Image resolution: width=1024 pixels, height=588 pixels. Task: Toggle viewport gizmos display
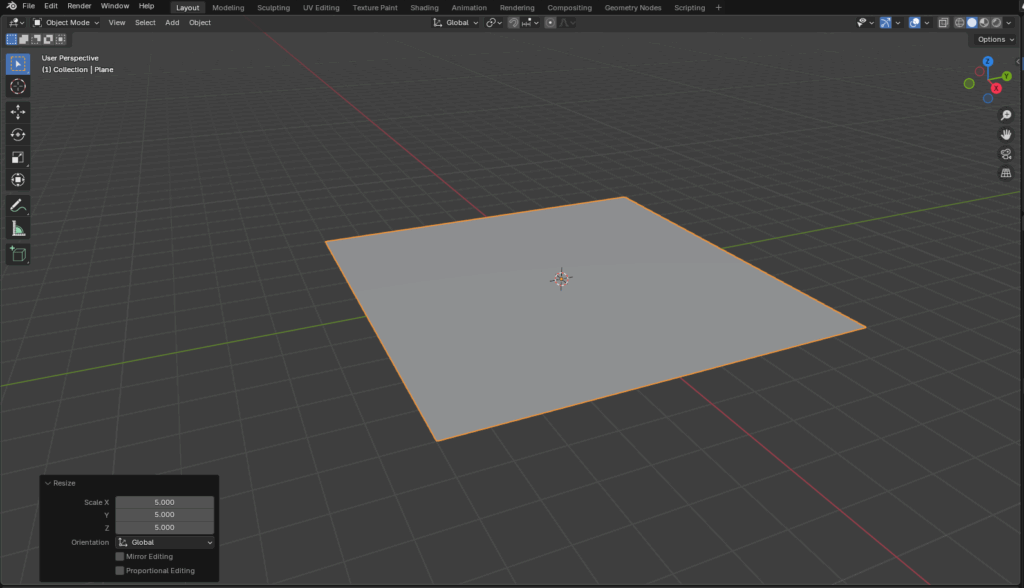click(885, 22)
